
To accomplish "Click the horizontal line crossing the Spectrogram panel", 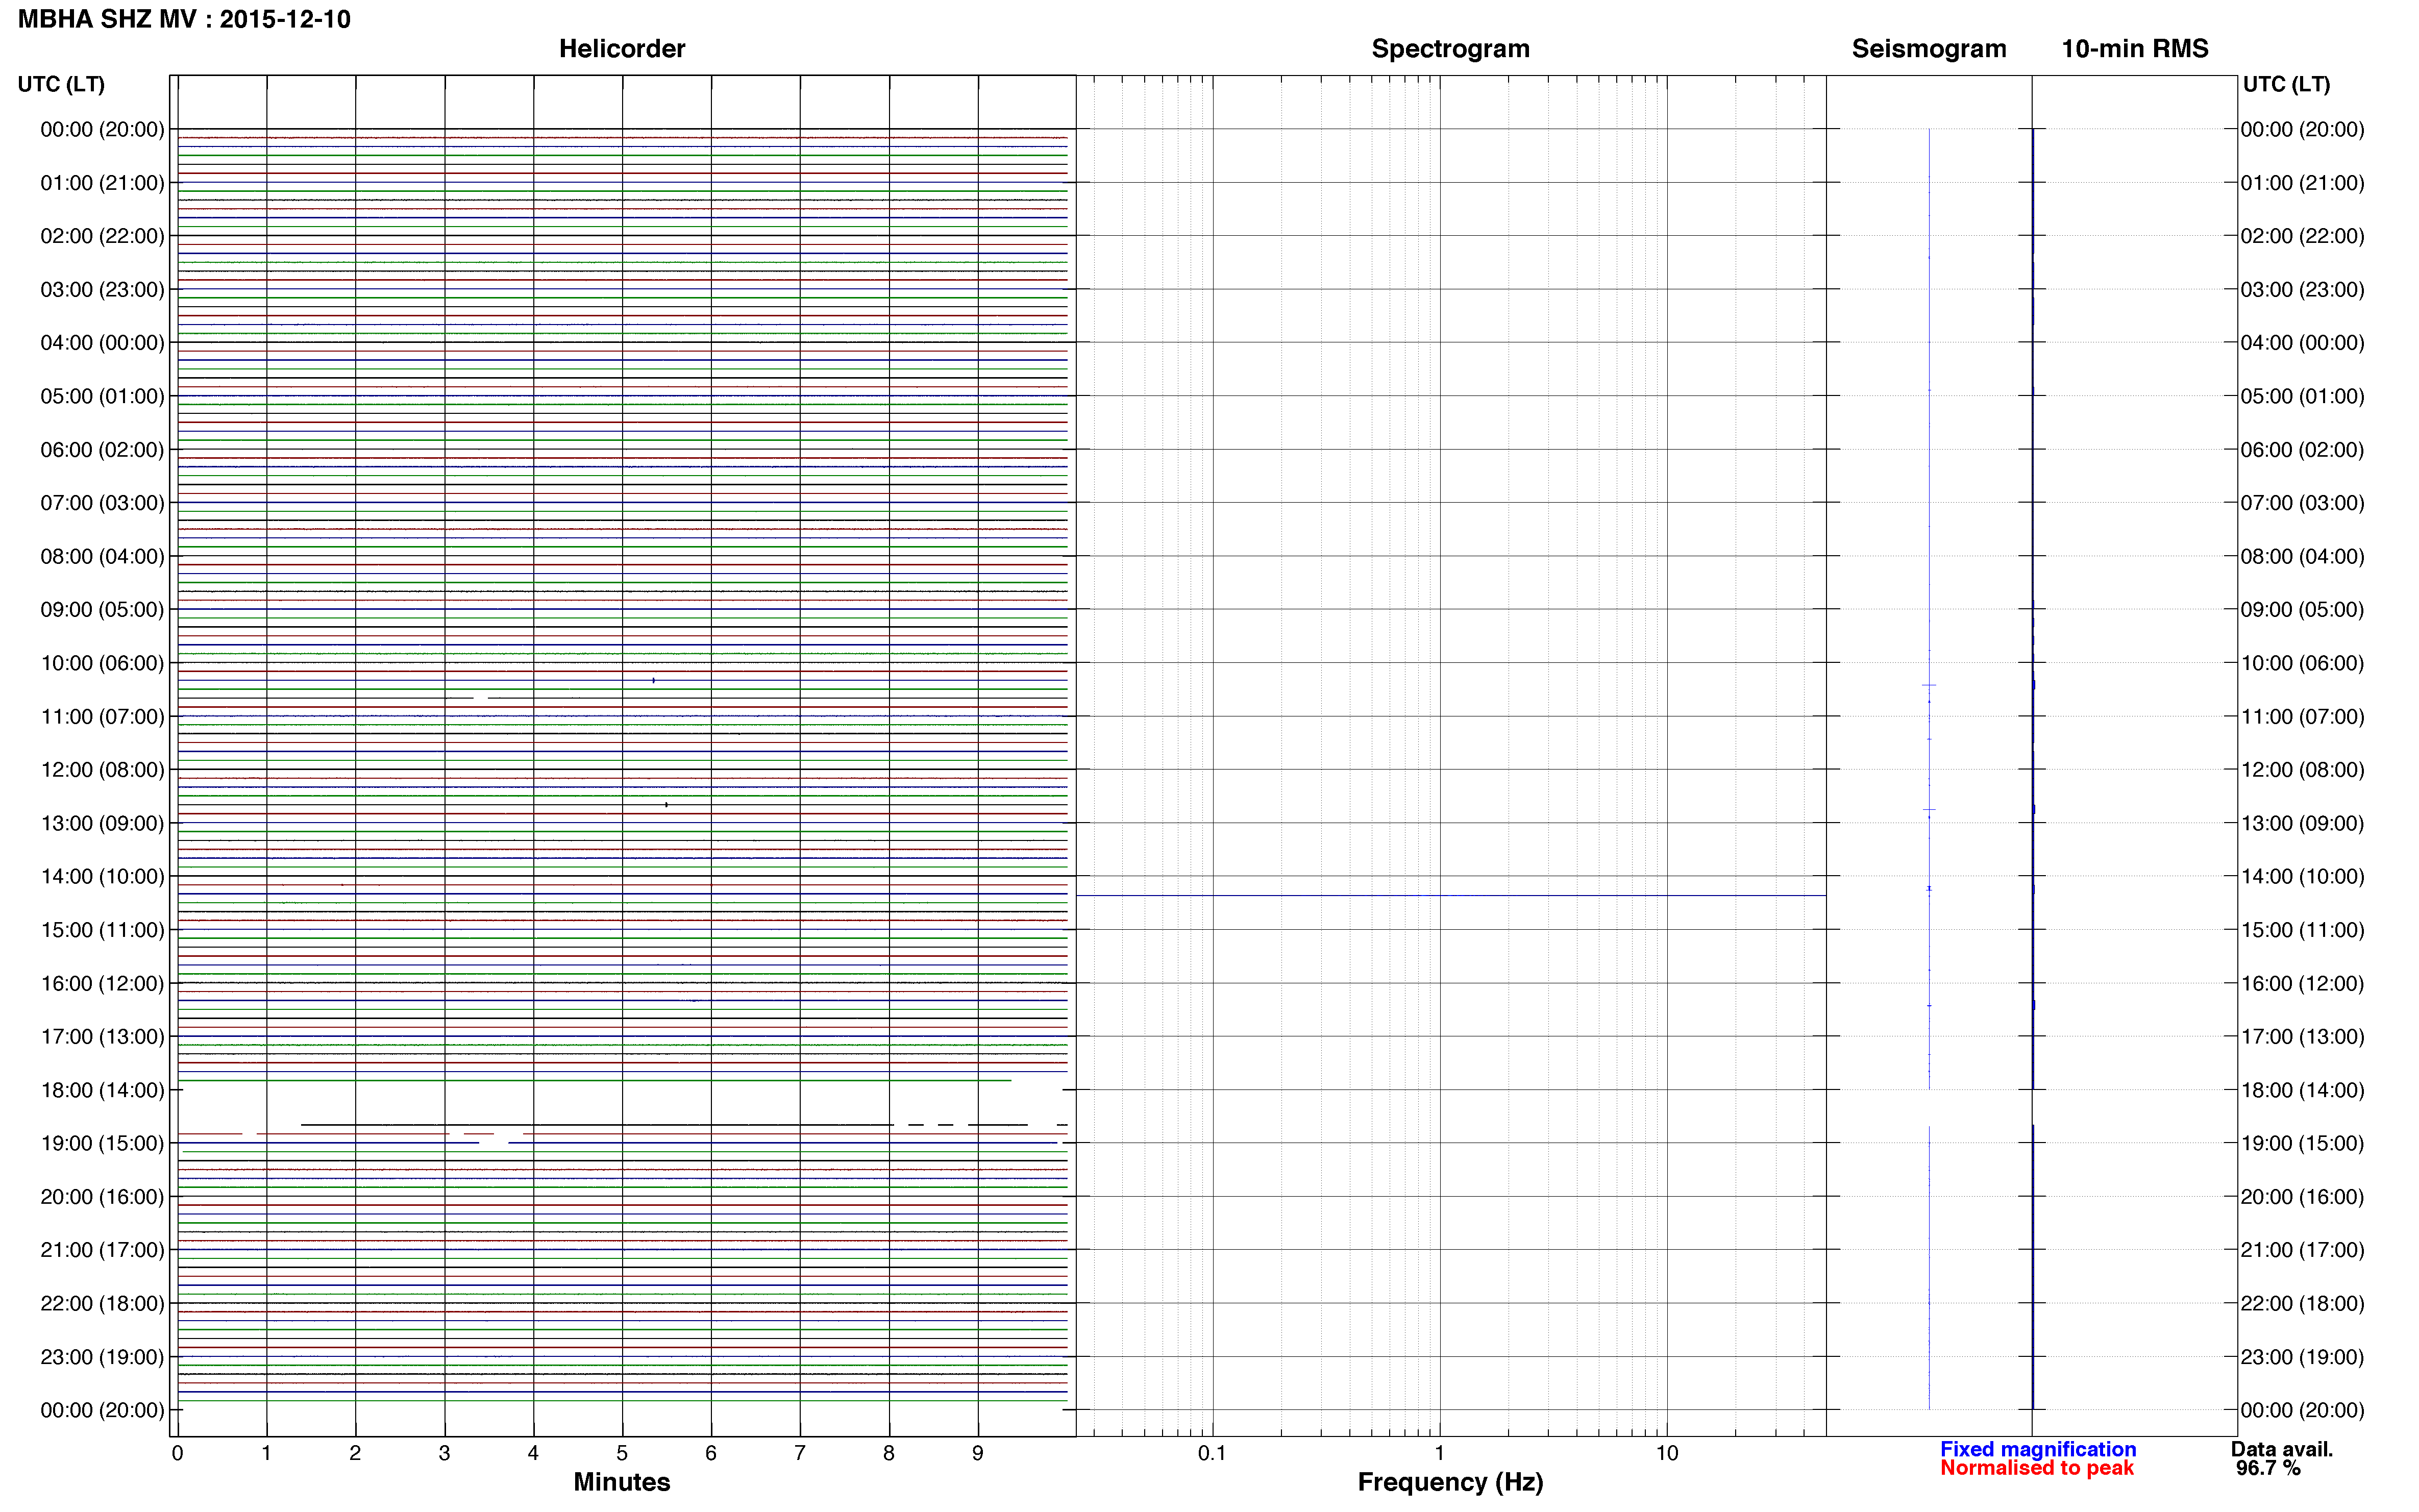I will click(x=1451, y=896).
